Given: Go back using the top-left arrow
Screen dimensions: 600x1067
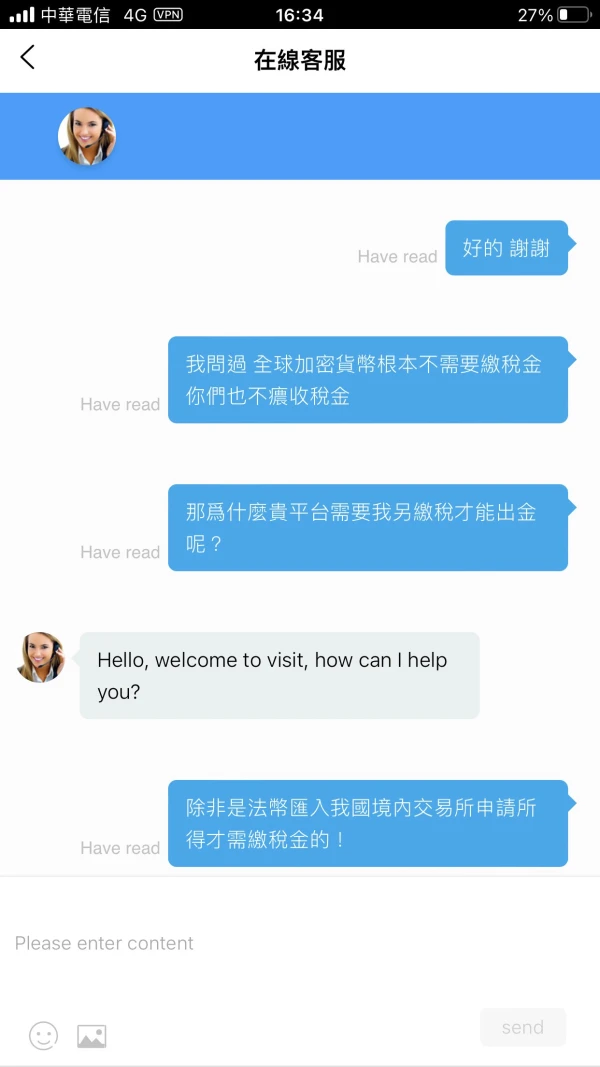Looking at the screenshot, I should point(27,58).
